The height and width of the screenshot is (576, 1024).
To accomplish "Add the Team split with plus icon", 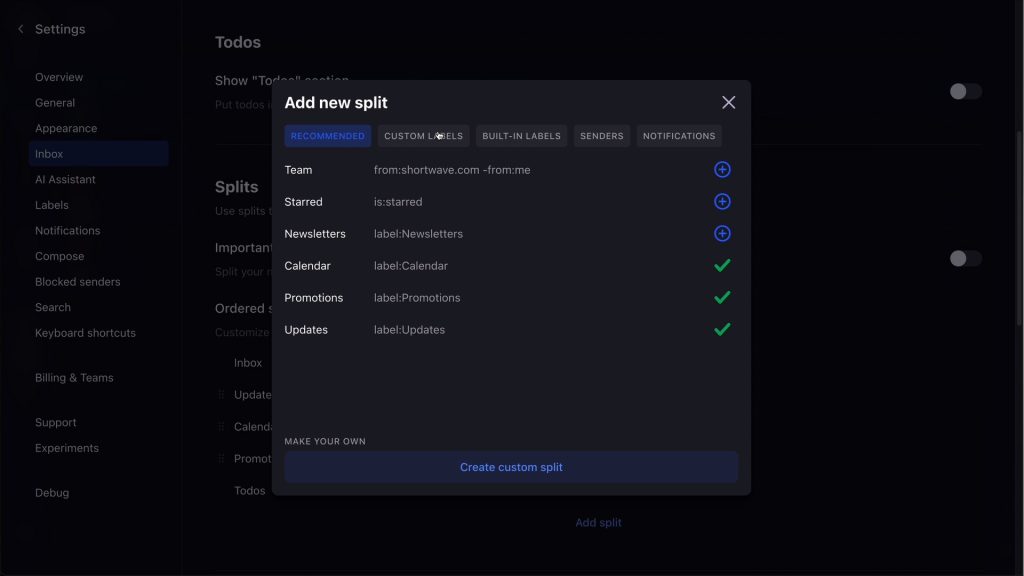I will (x=722, y=170).
